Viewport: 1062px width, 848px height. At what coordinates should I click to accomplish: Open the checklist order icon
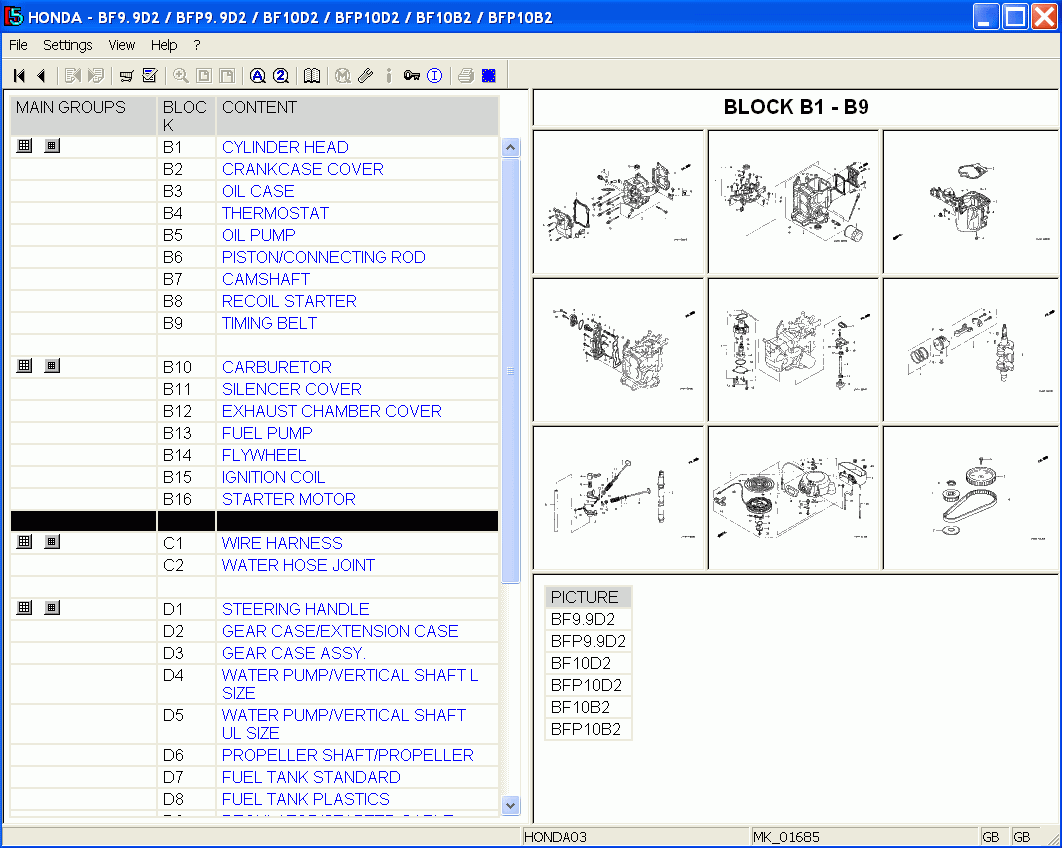pos(150,76)
